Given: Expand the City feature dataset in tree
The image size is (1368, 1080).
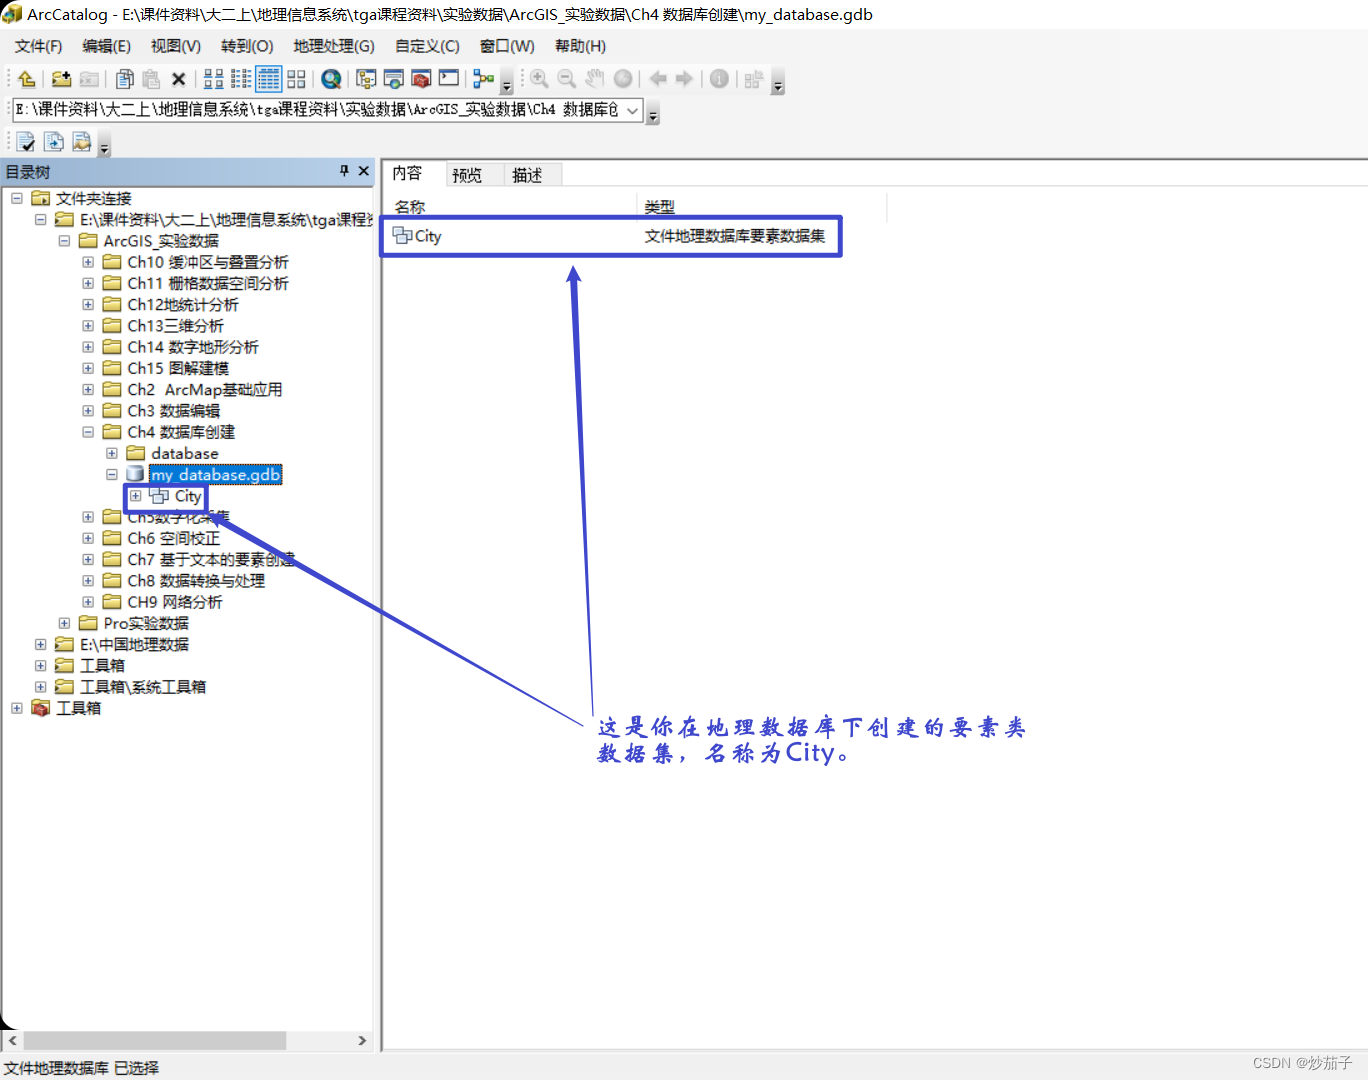Looking at the screenshot, I should 136,496.
